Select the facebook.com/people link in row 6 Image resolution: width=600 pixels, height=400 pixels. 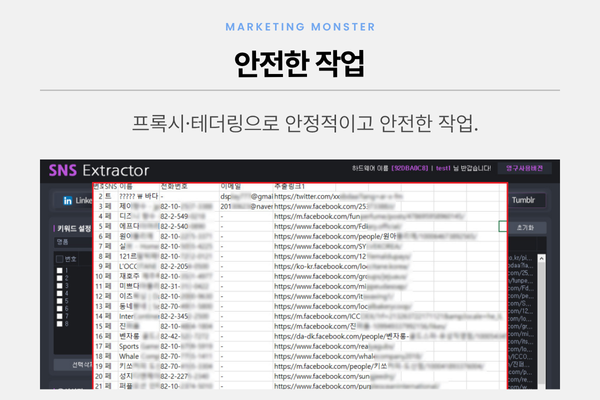click(375, 236)
